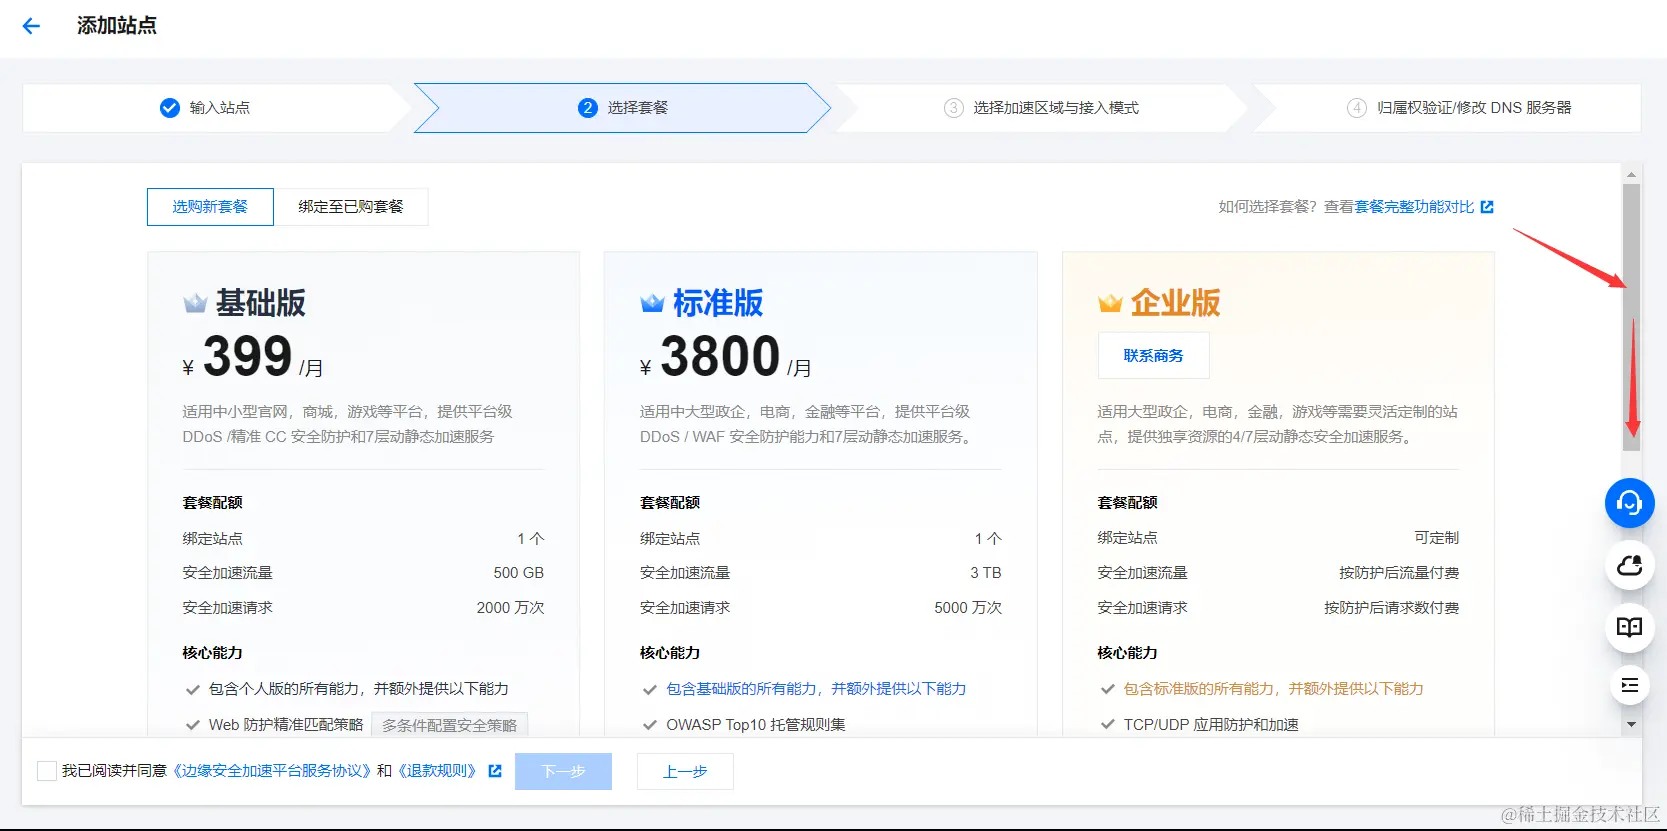The width and height of the screenshot is (1667, 831).
Task: Click the 399 price text
Action: tap(248, 357)
